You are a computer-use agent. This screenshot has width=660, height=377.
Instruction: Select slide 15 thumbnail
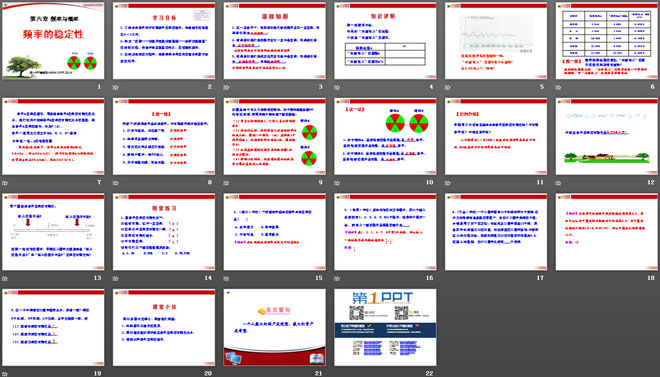point(274,232)
